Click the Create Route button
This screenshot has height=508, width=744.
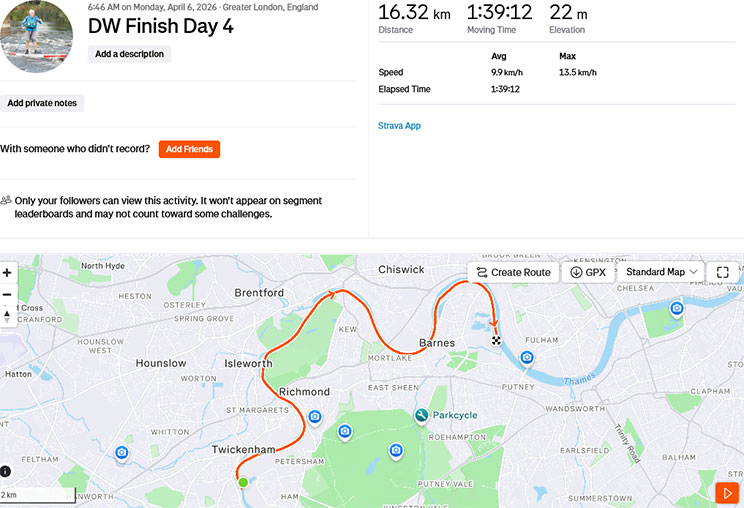click(513, 272)
